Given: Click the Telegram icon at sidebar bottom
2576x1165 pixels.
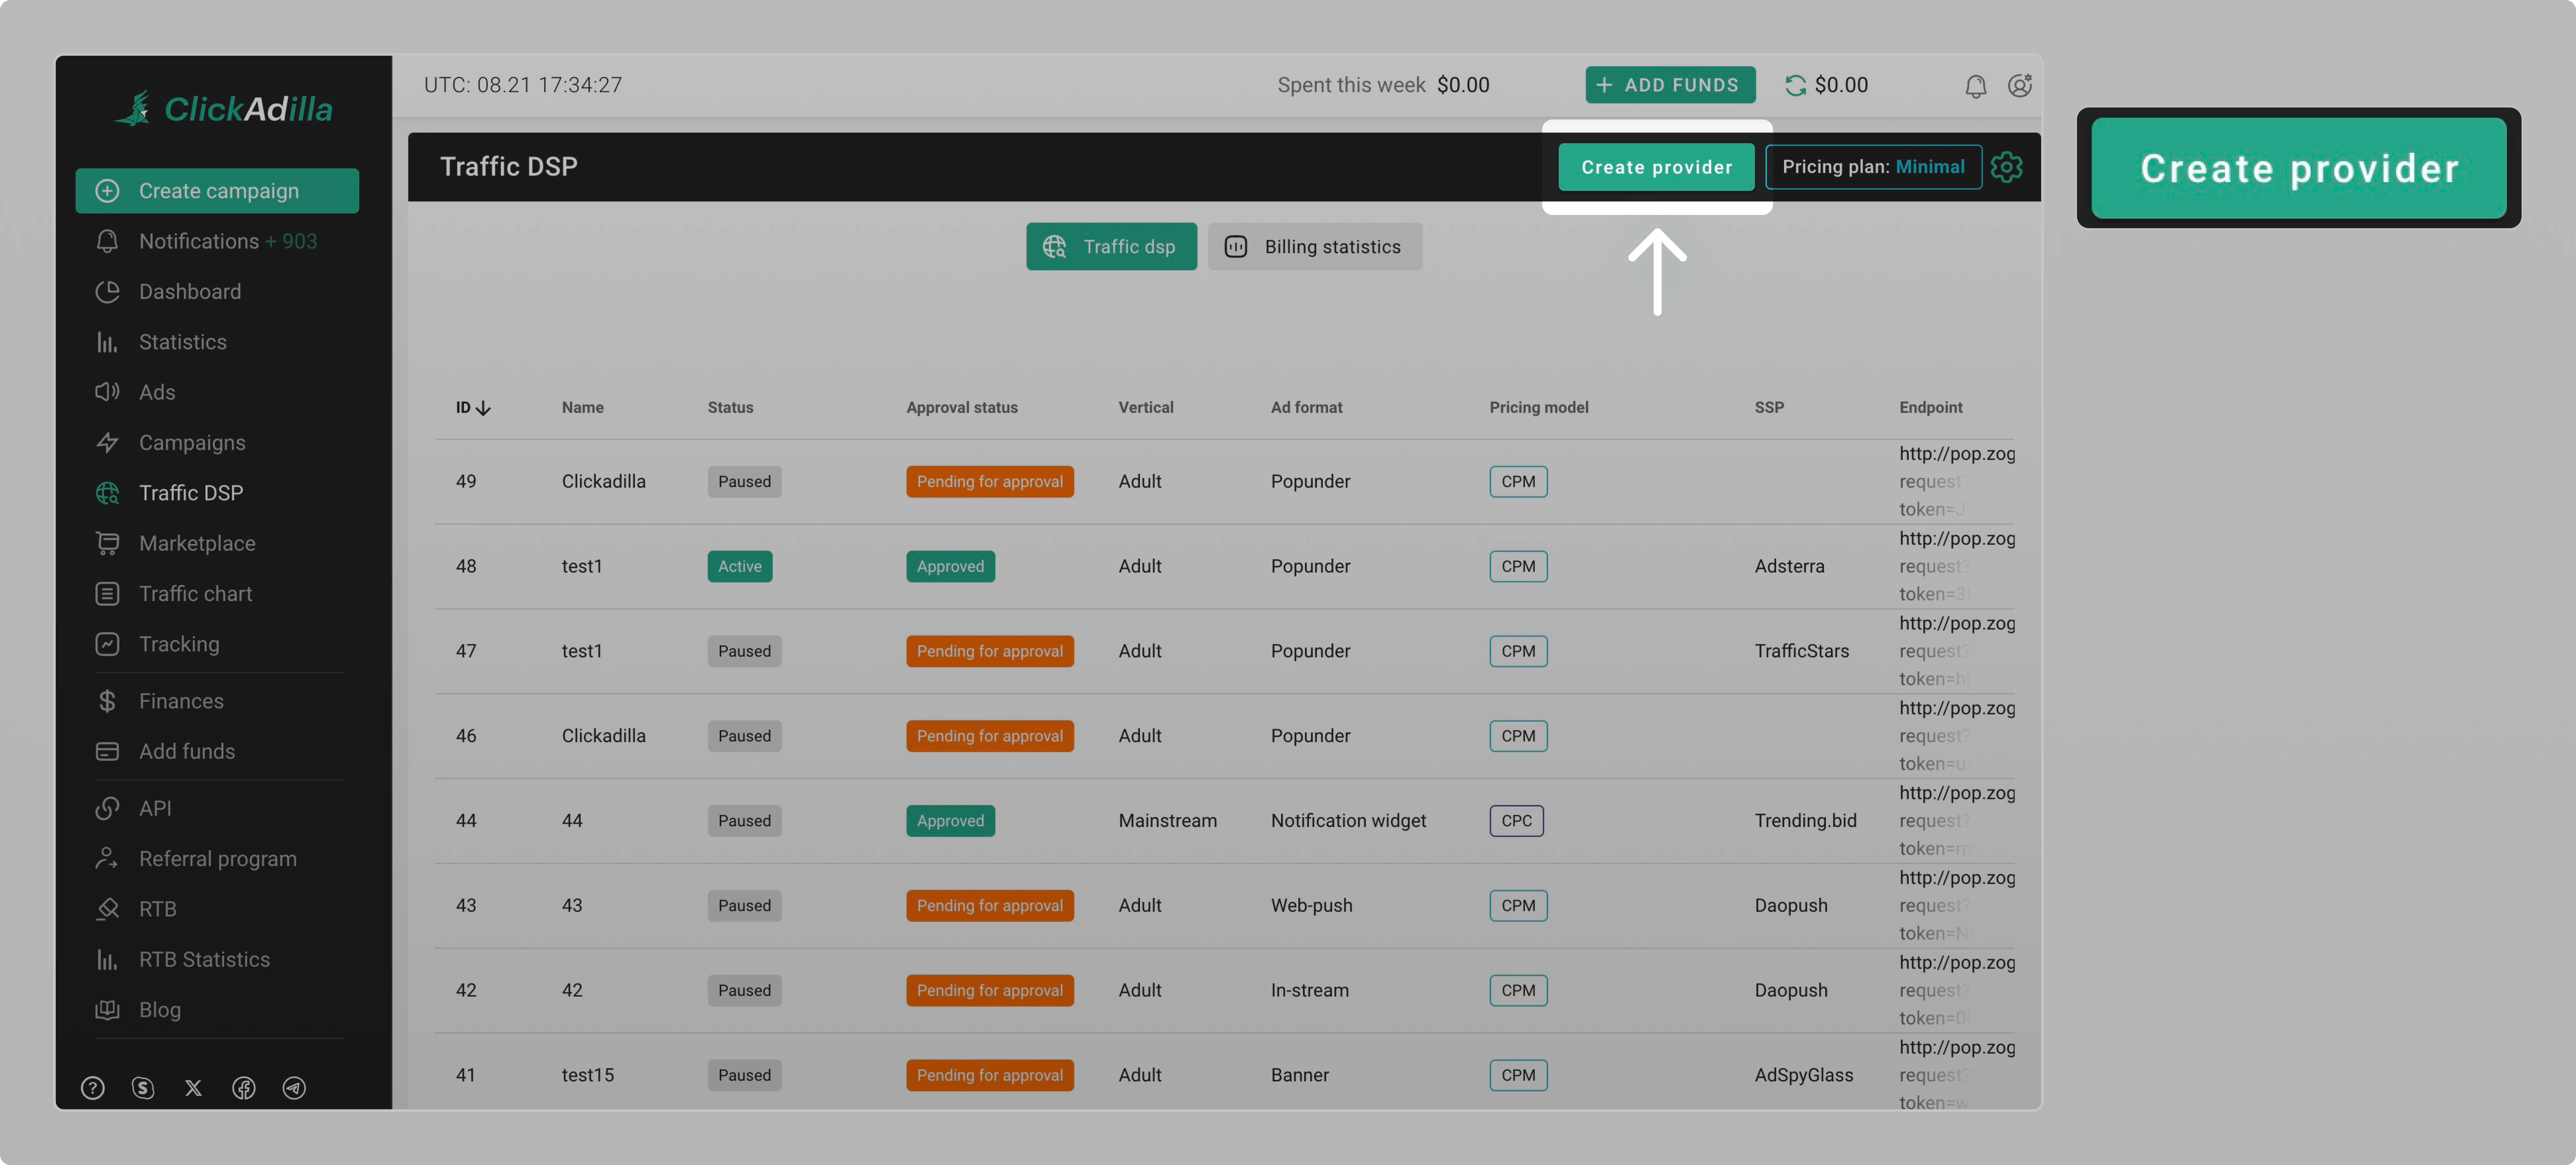Looking at the screenshot, I should click(x=293, y=1088).
